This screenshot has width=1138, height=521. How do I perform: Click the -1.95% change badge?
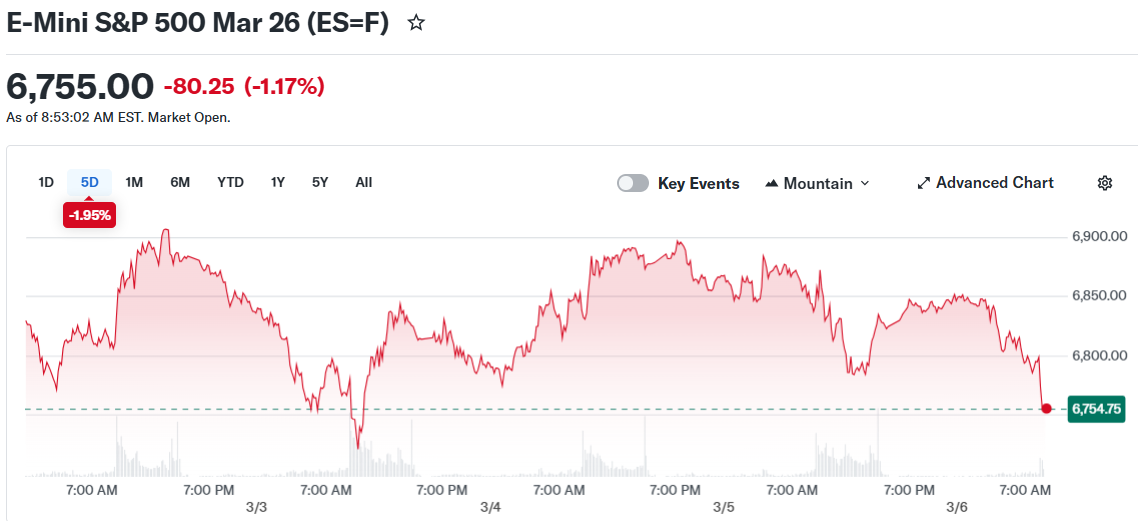tap(90, 215)
